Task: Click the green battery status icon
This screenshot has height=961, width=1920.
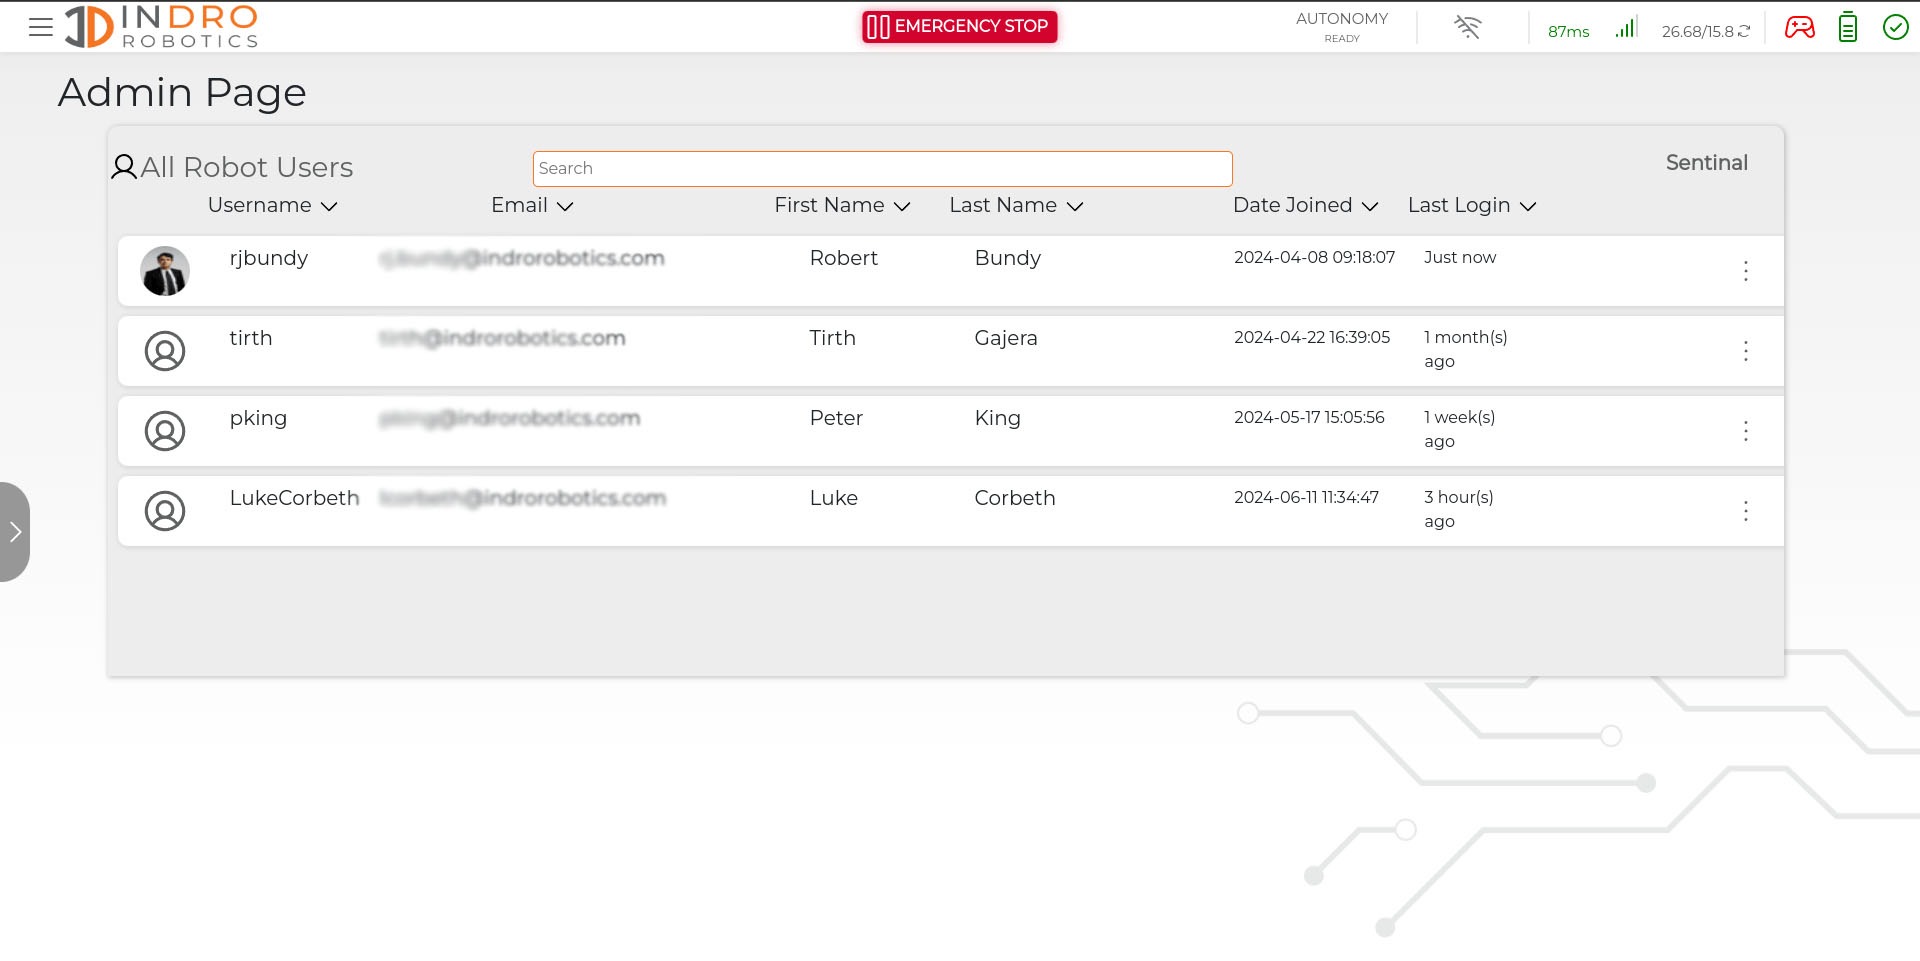Action: pyautogui.click(x=1847, y=27)
